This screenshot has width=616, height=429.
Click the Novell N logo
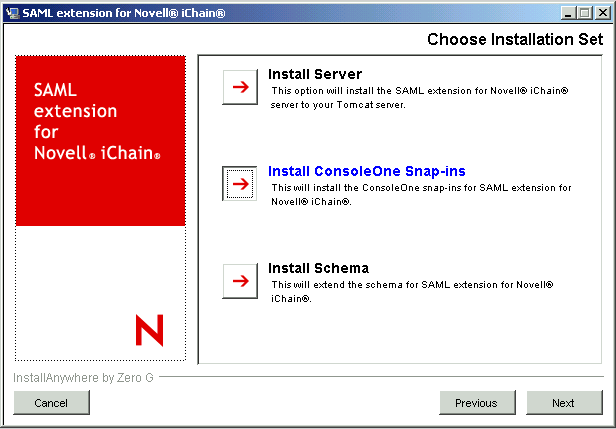pos(149,330)
